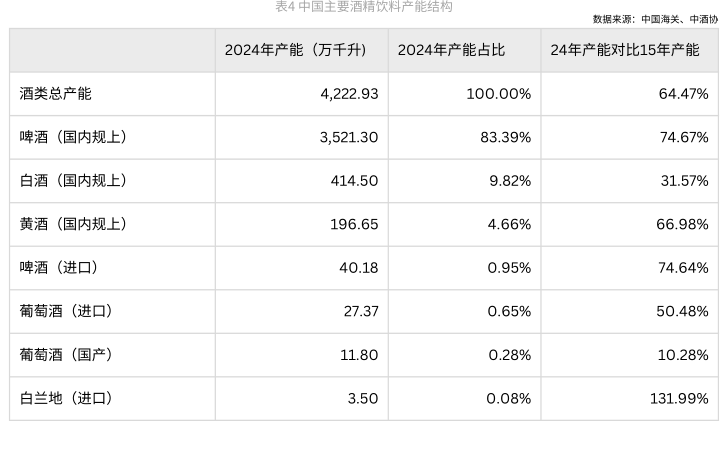The width and height of the screenshot is (726, 454).
Task: Click the '葡萄酒（进口）' row label
Action: point(67,311)
